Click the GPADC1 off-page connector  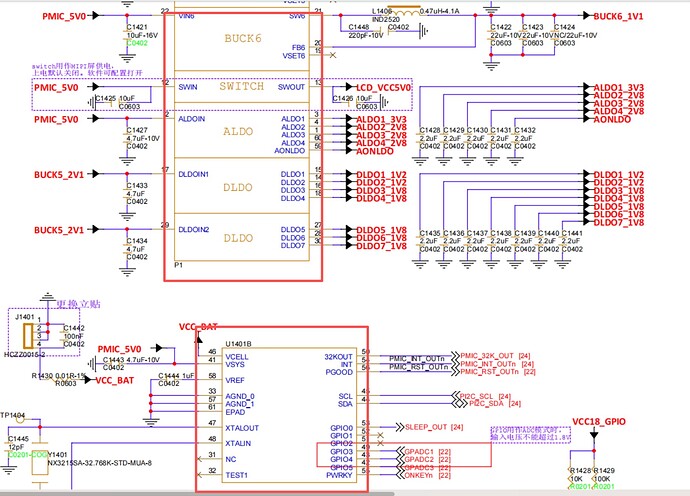(x=423, y=452)
